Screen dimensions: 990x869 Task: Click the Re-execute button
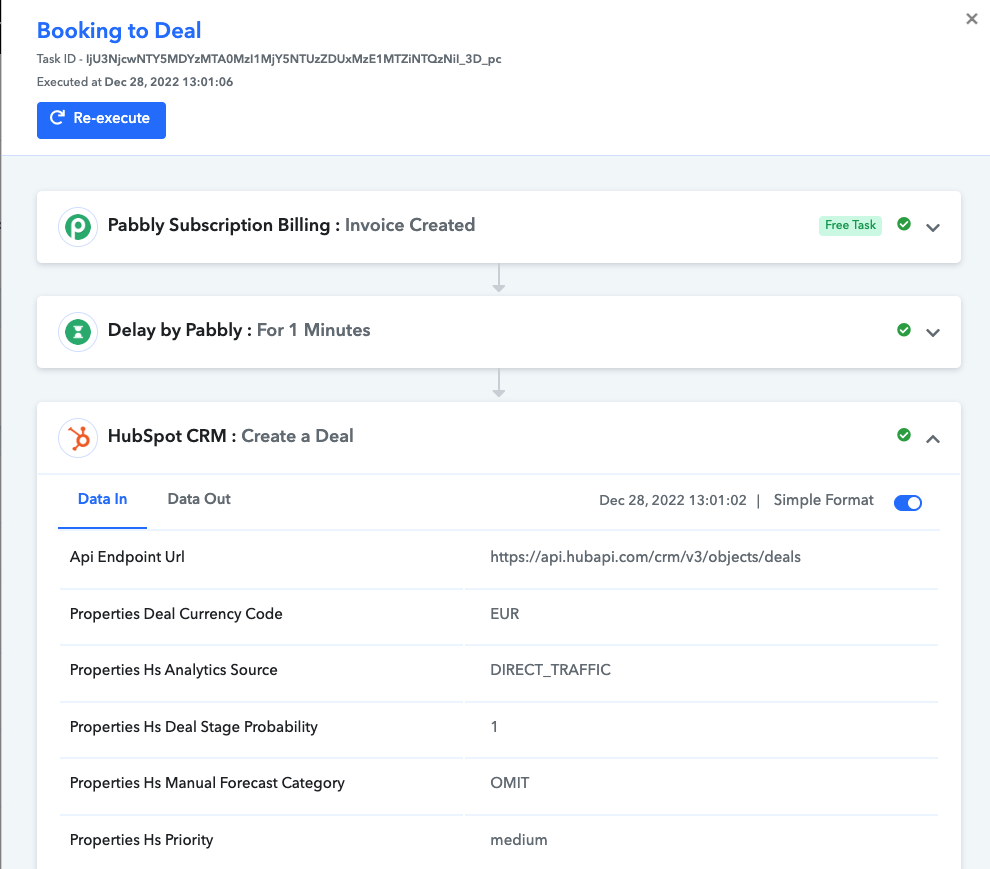[101, 120]
